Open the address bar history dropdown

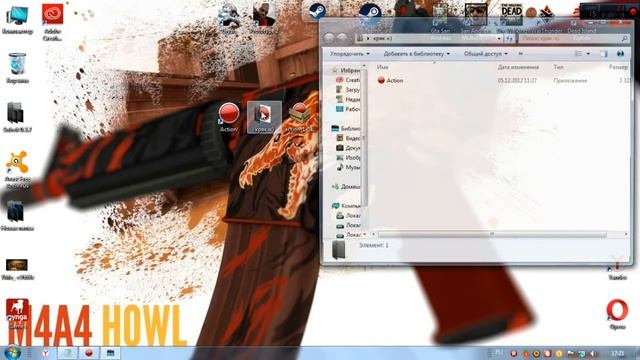click(x=499, y=38)
